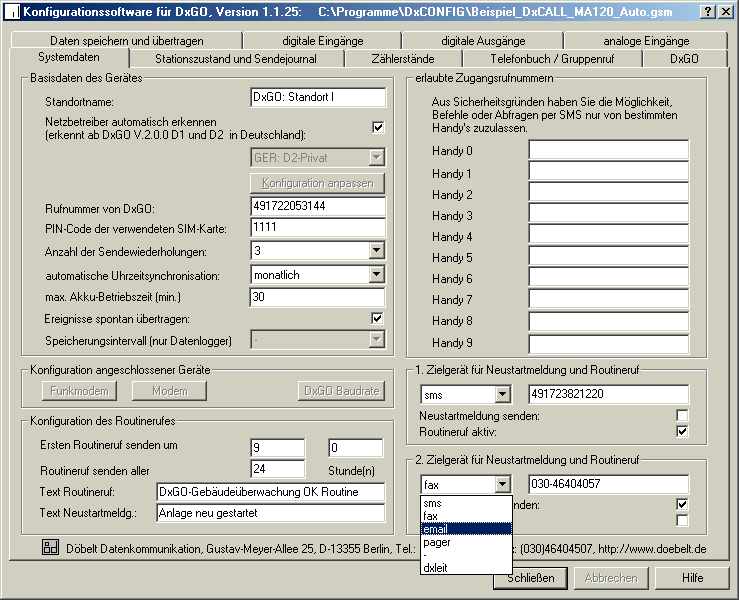Click the Handy 4 number field
This screenshot has height=600, width=739.
point(608,234)
